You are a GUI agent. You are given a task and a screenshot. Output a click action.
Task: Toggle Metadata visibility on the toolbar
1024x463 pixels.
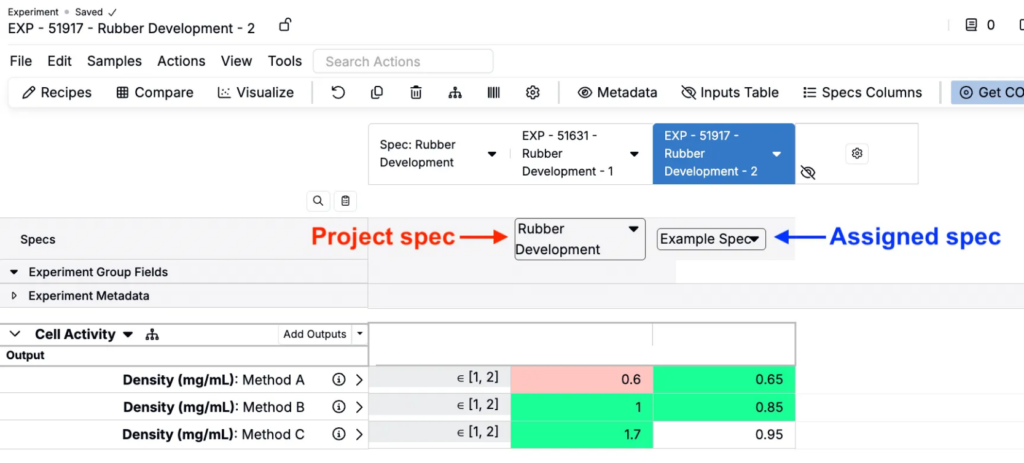click(618, 93)
